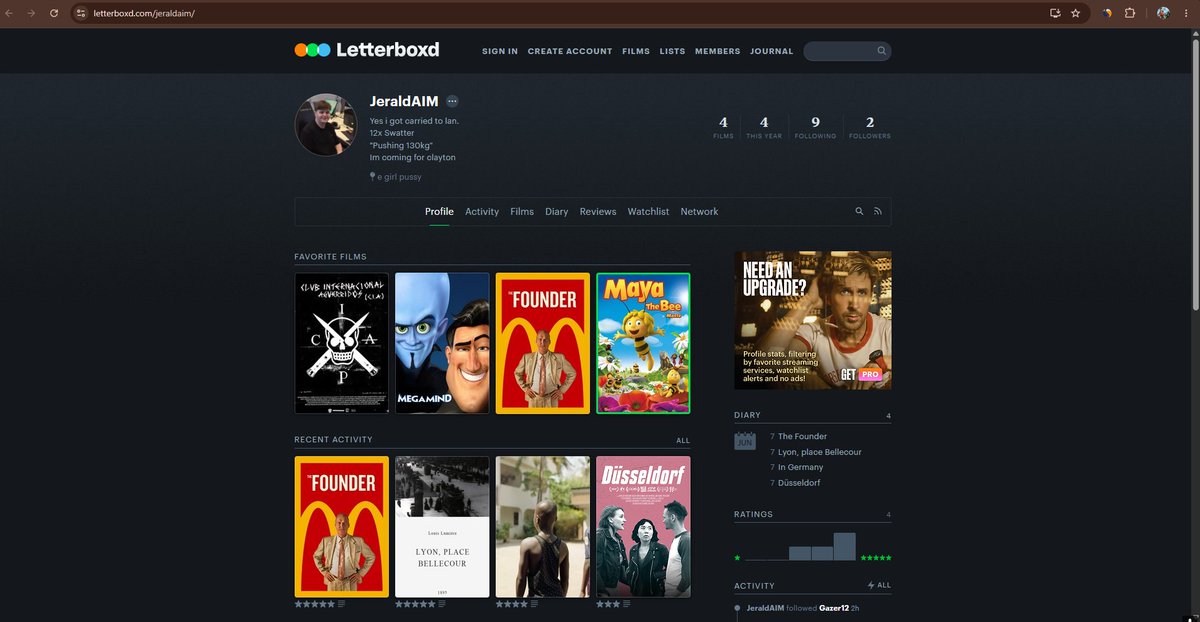Open the RSS feed icon
Screen dimensions: 1200x622
[878, 212]
